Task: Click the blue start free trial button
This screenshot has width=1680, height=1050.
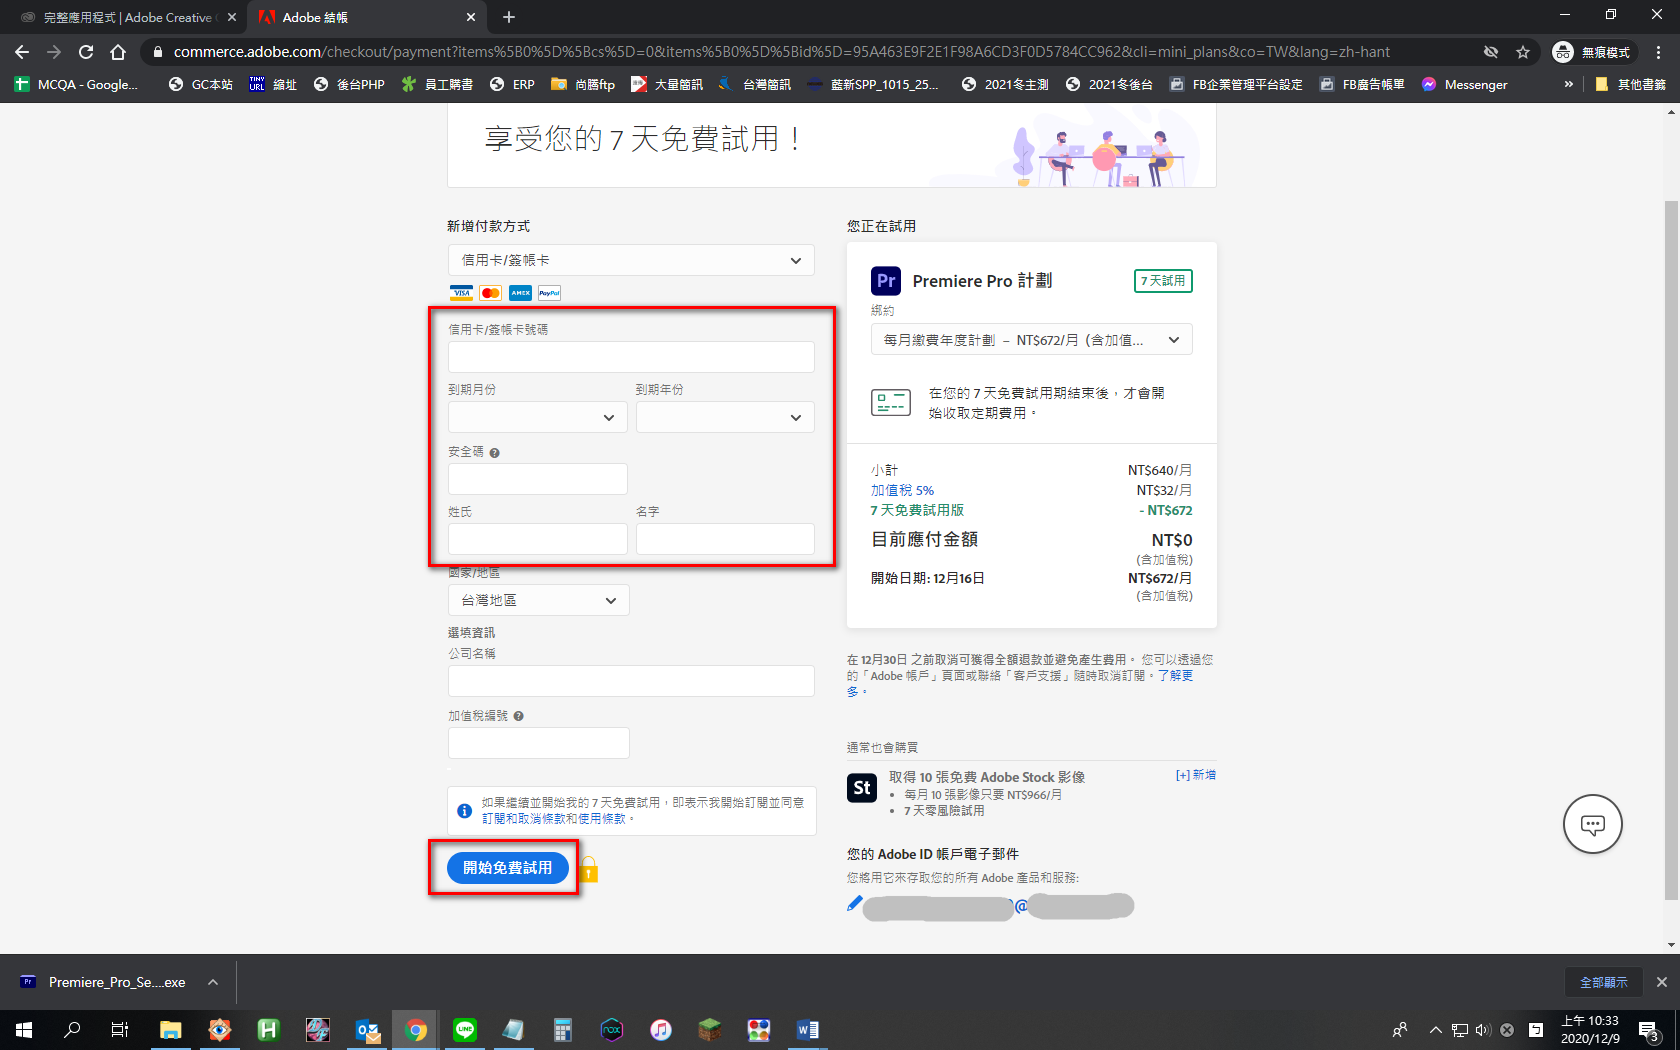Action: pos(508,868)
